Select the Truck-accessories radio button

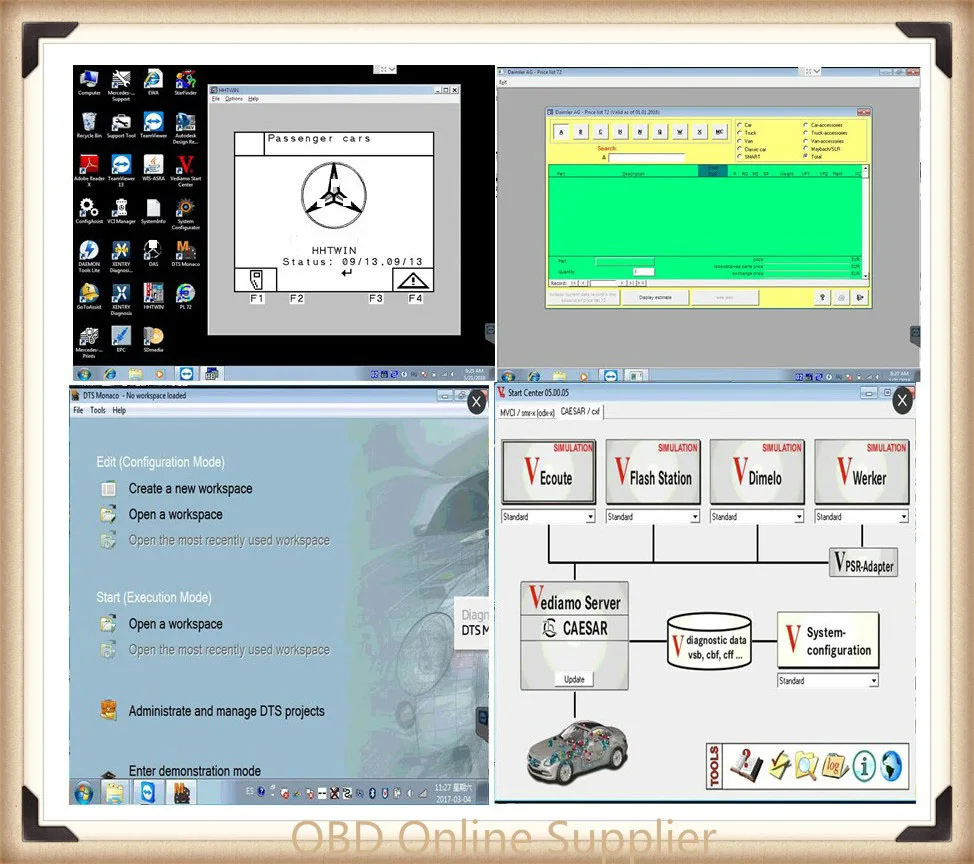(x=806, y=133)
